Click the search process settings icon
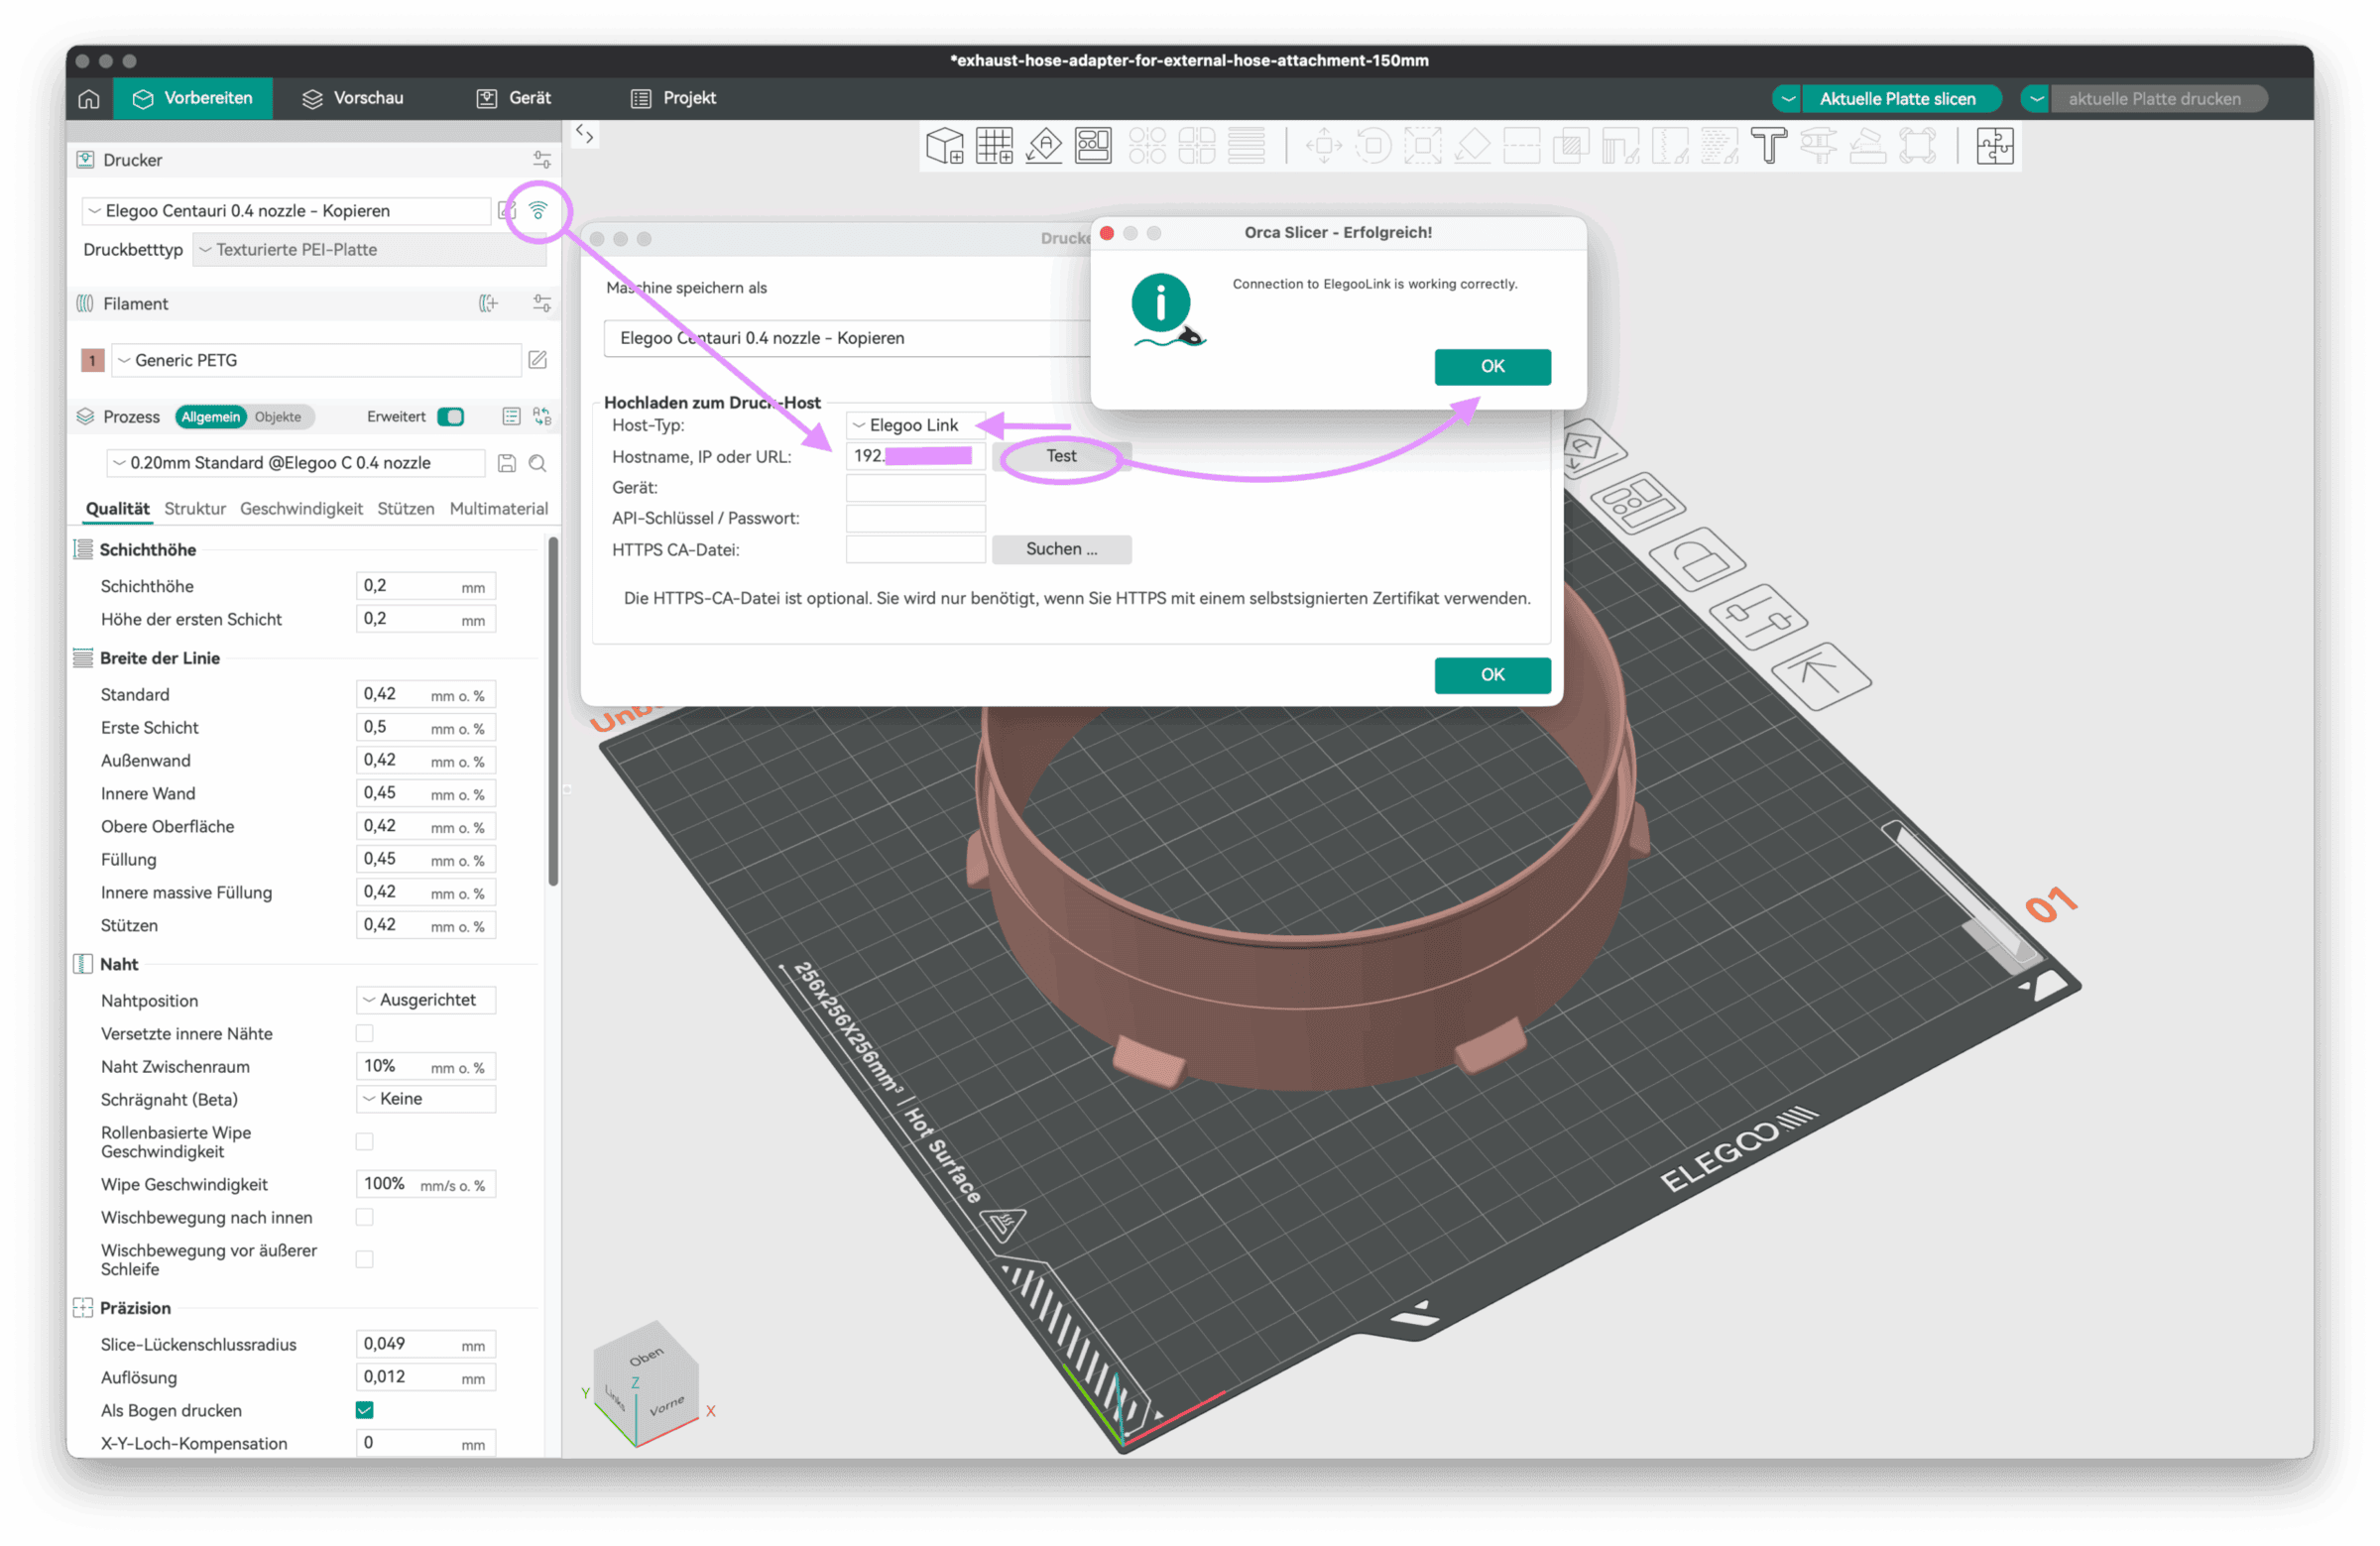 (x=537, y=463)
